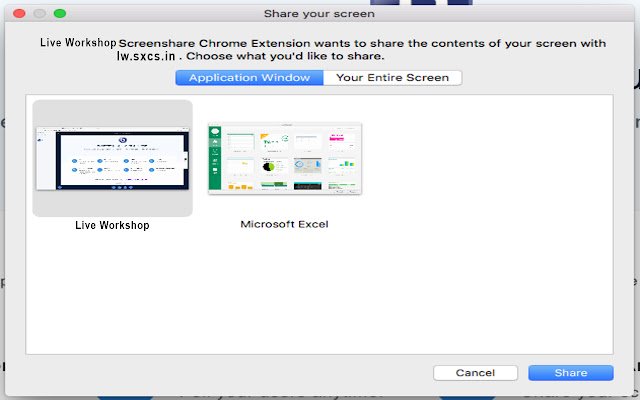640x400 pixels.
Task: Click the Live Workshop label below thumbnail
Action: (x=112, y=225)
